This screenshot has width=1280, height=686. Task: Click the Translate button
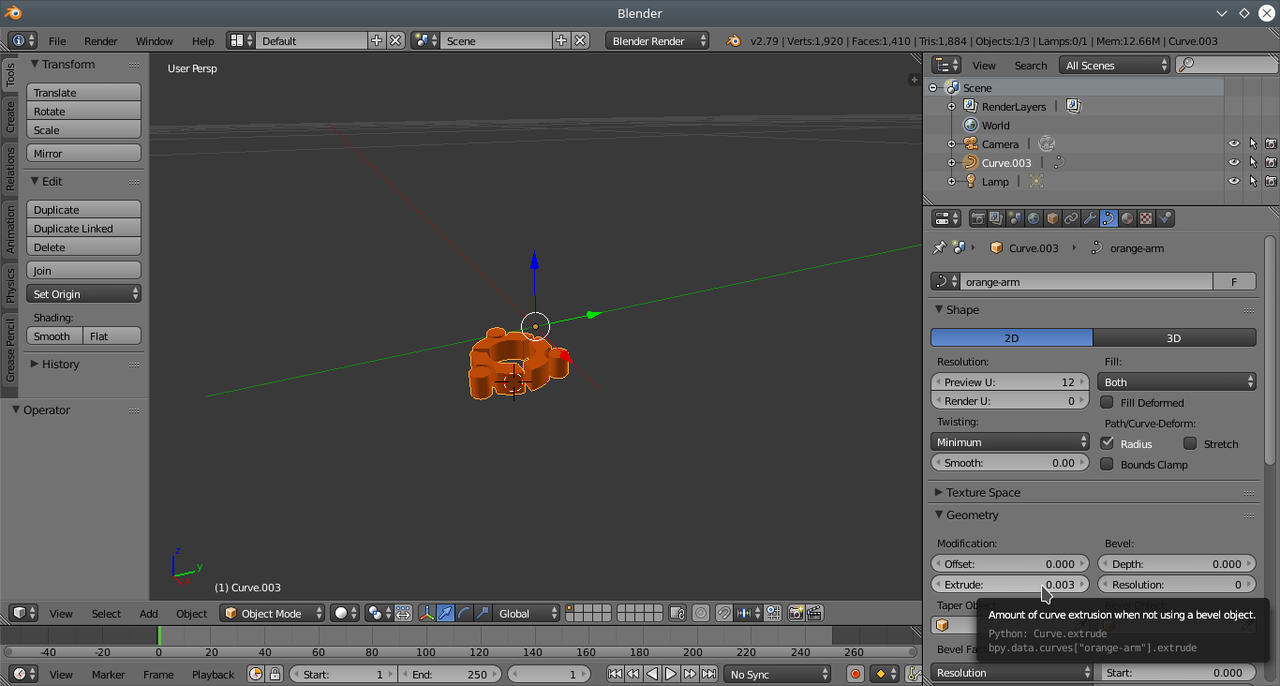coord(84,92)
